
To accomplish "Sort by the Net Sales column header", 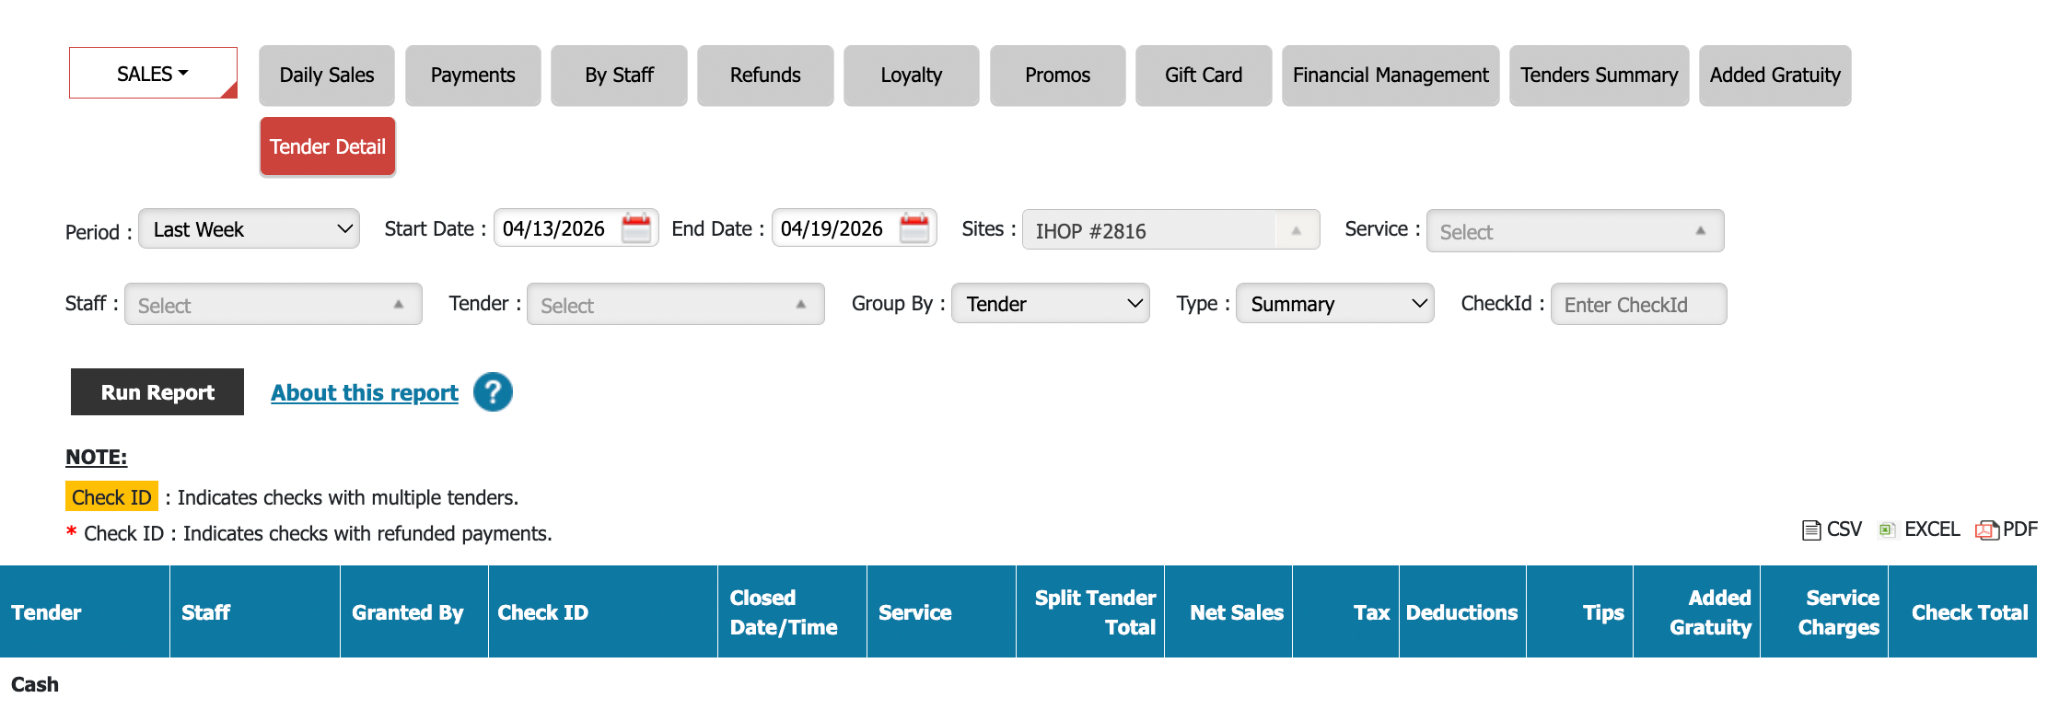I will (x=1236, y=612).
